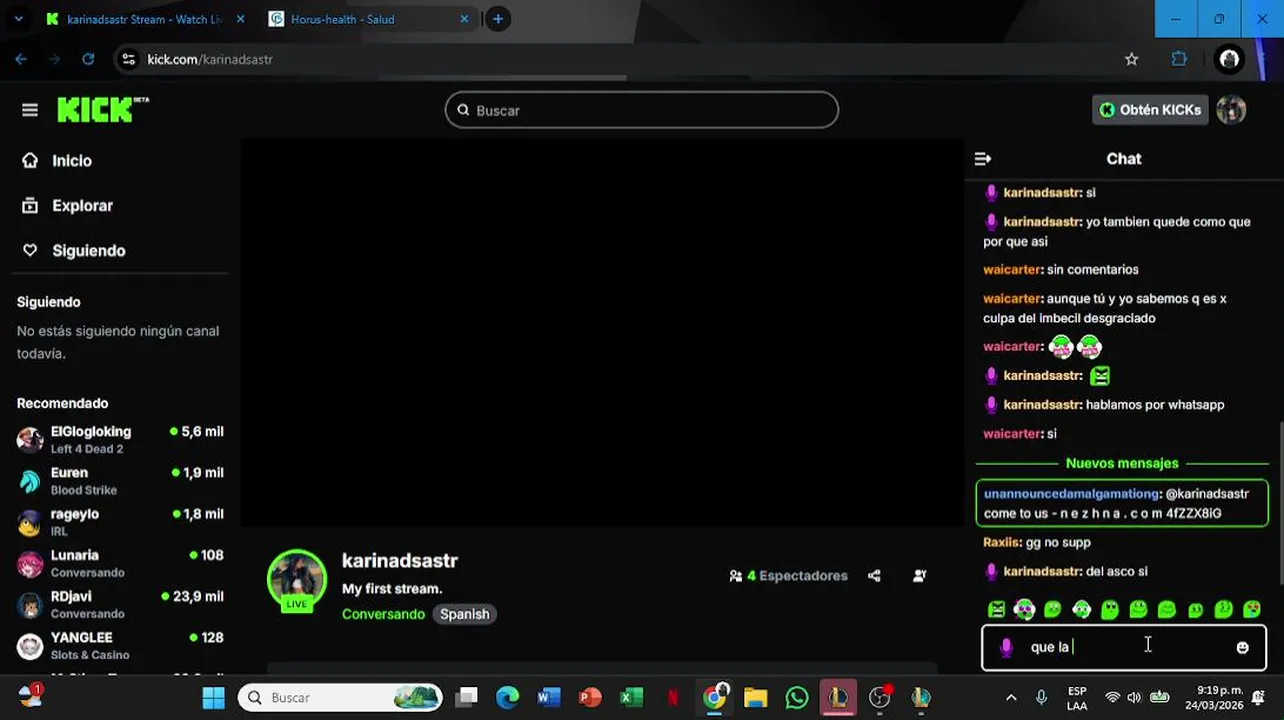The height and width of the screenshot is (720, 1284).
Task: Click the KICK logo
Action: click(x=103, y=109)
